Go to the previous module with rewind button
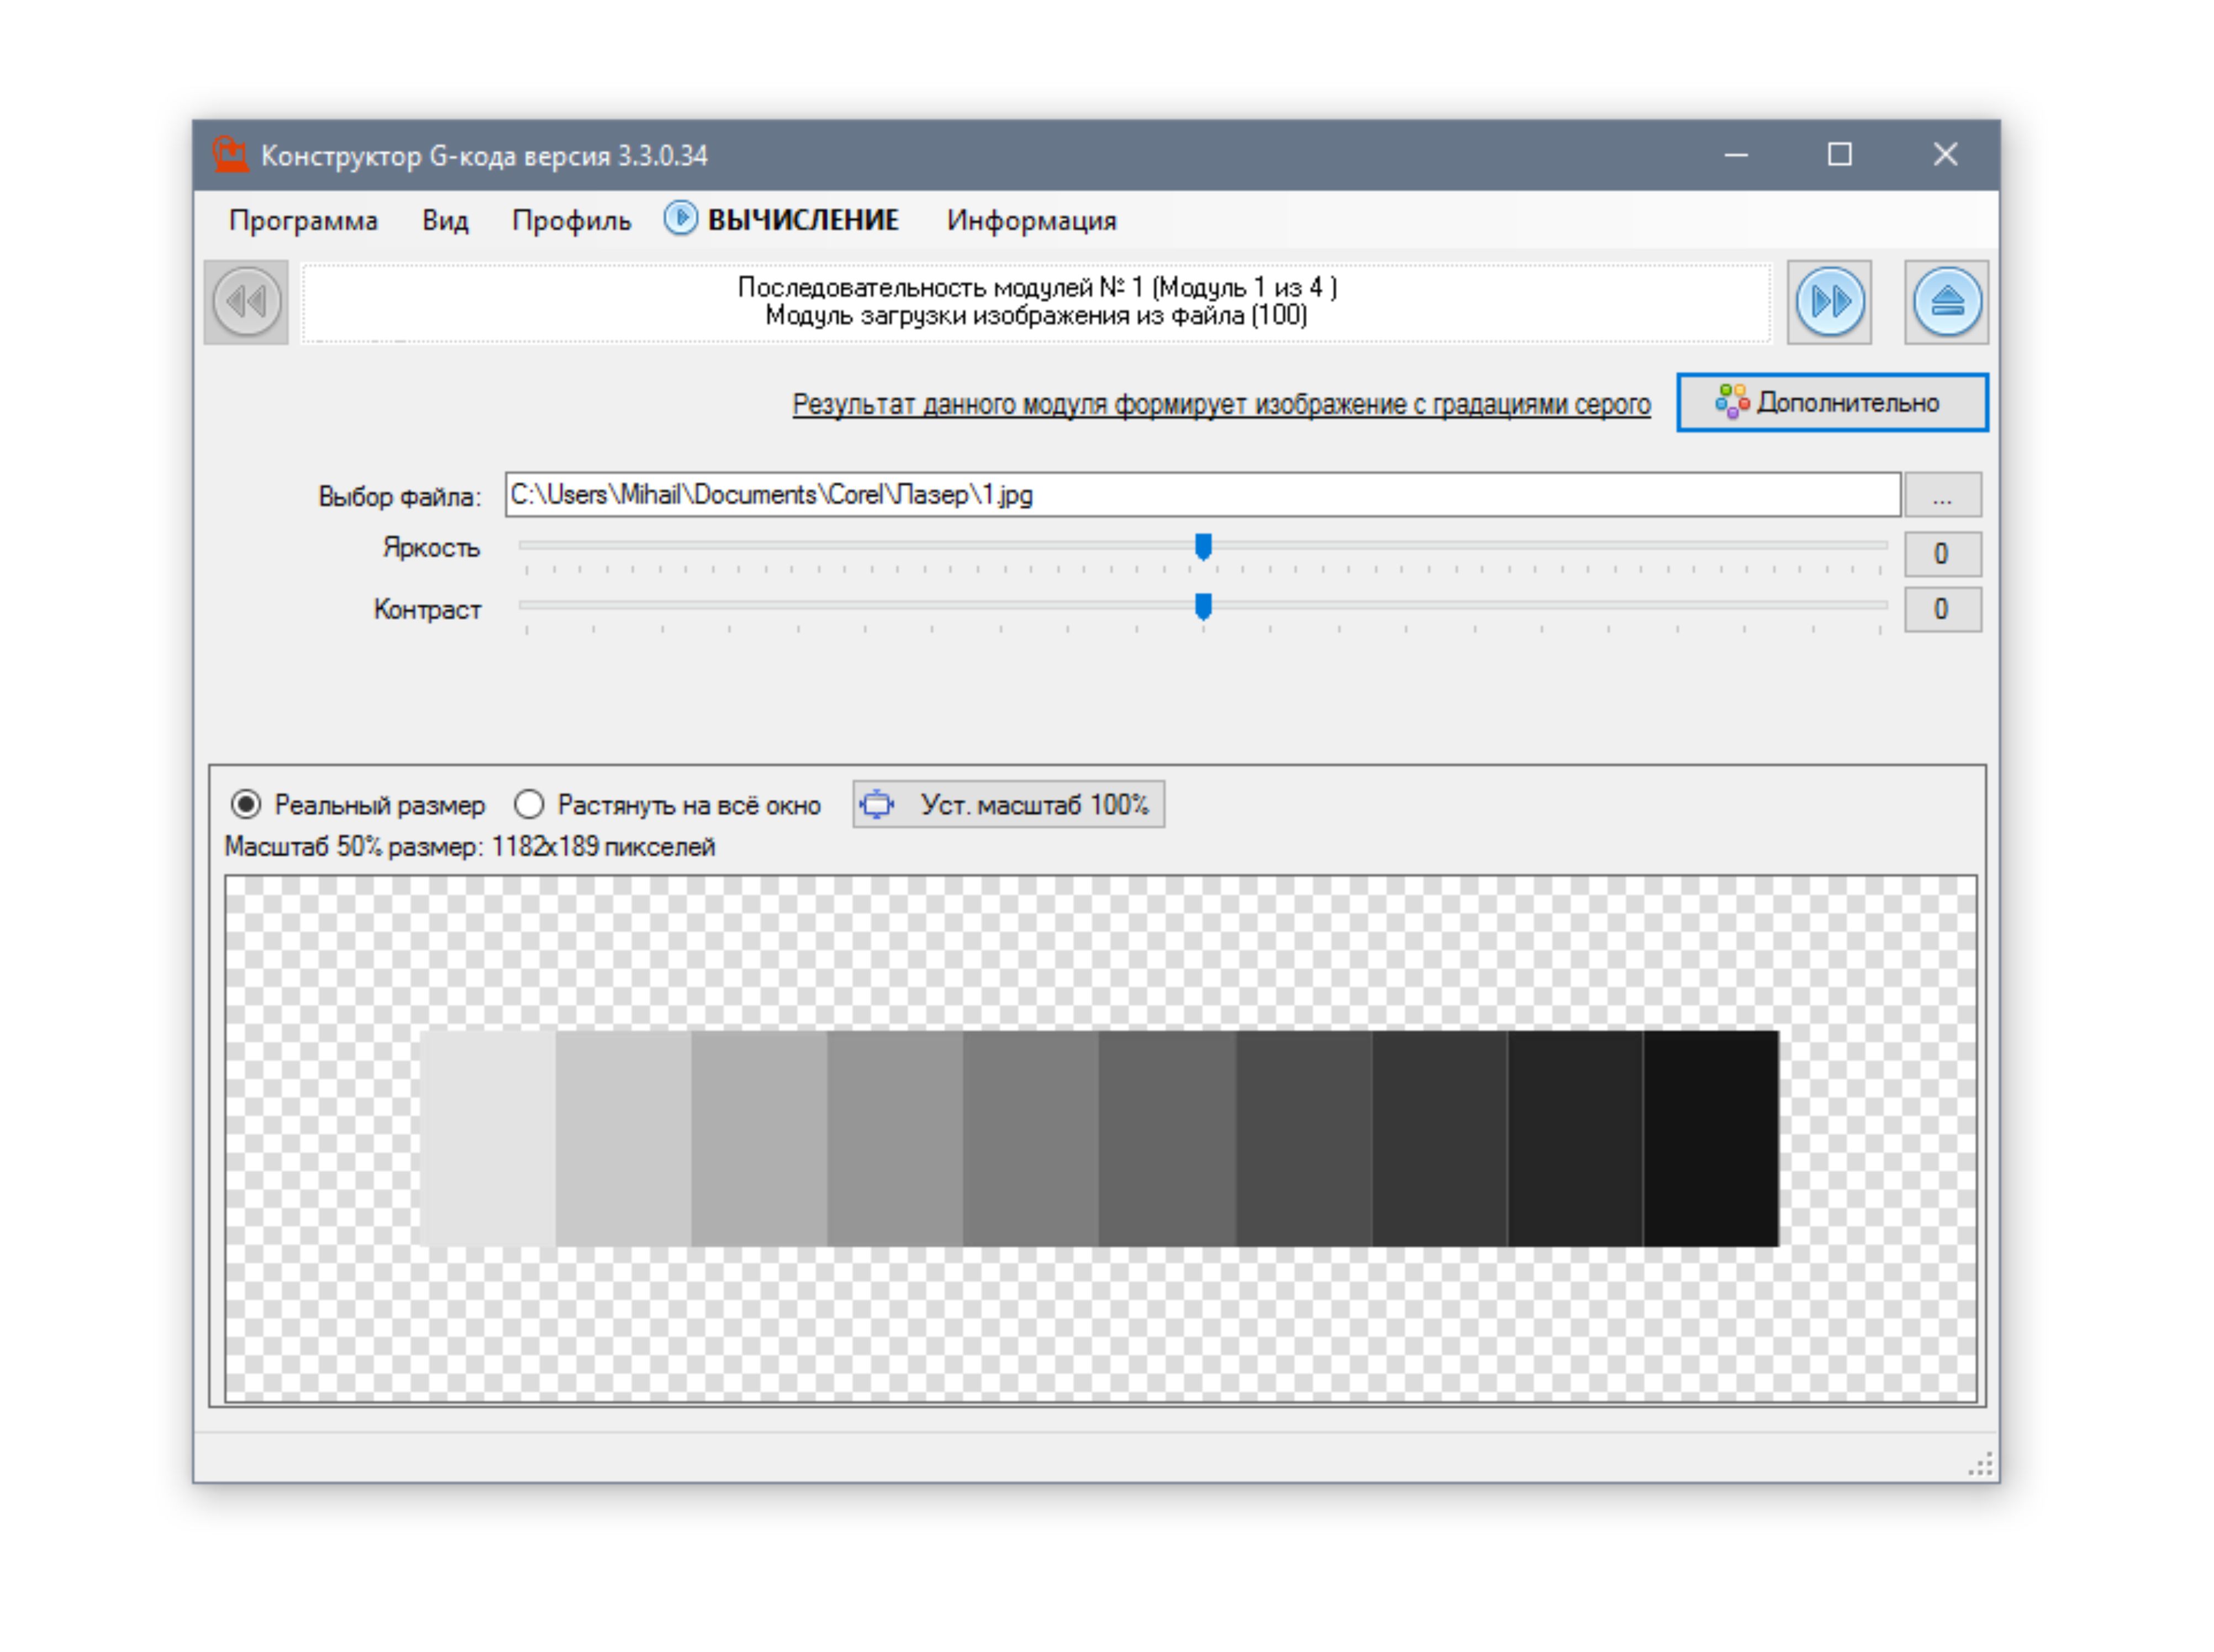The image size is (2214, 1652). pyautogui.click(x=246, y=302)
